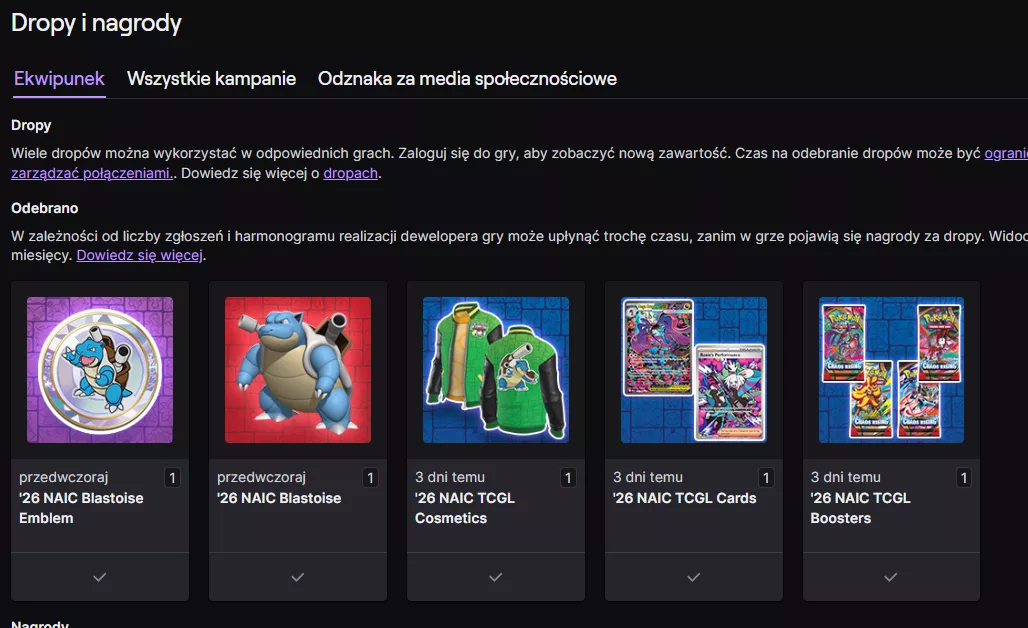Switch to Wszystkie kampanie tab

point(211,79)
